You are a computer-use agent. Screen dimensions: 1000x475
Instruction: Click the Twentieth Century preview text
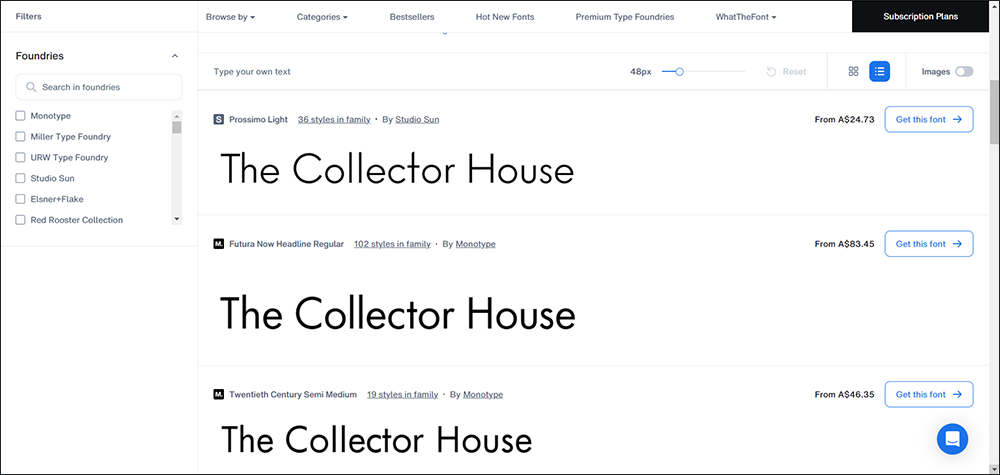pos(376,440)
